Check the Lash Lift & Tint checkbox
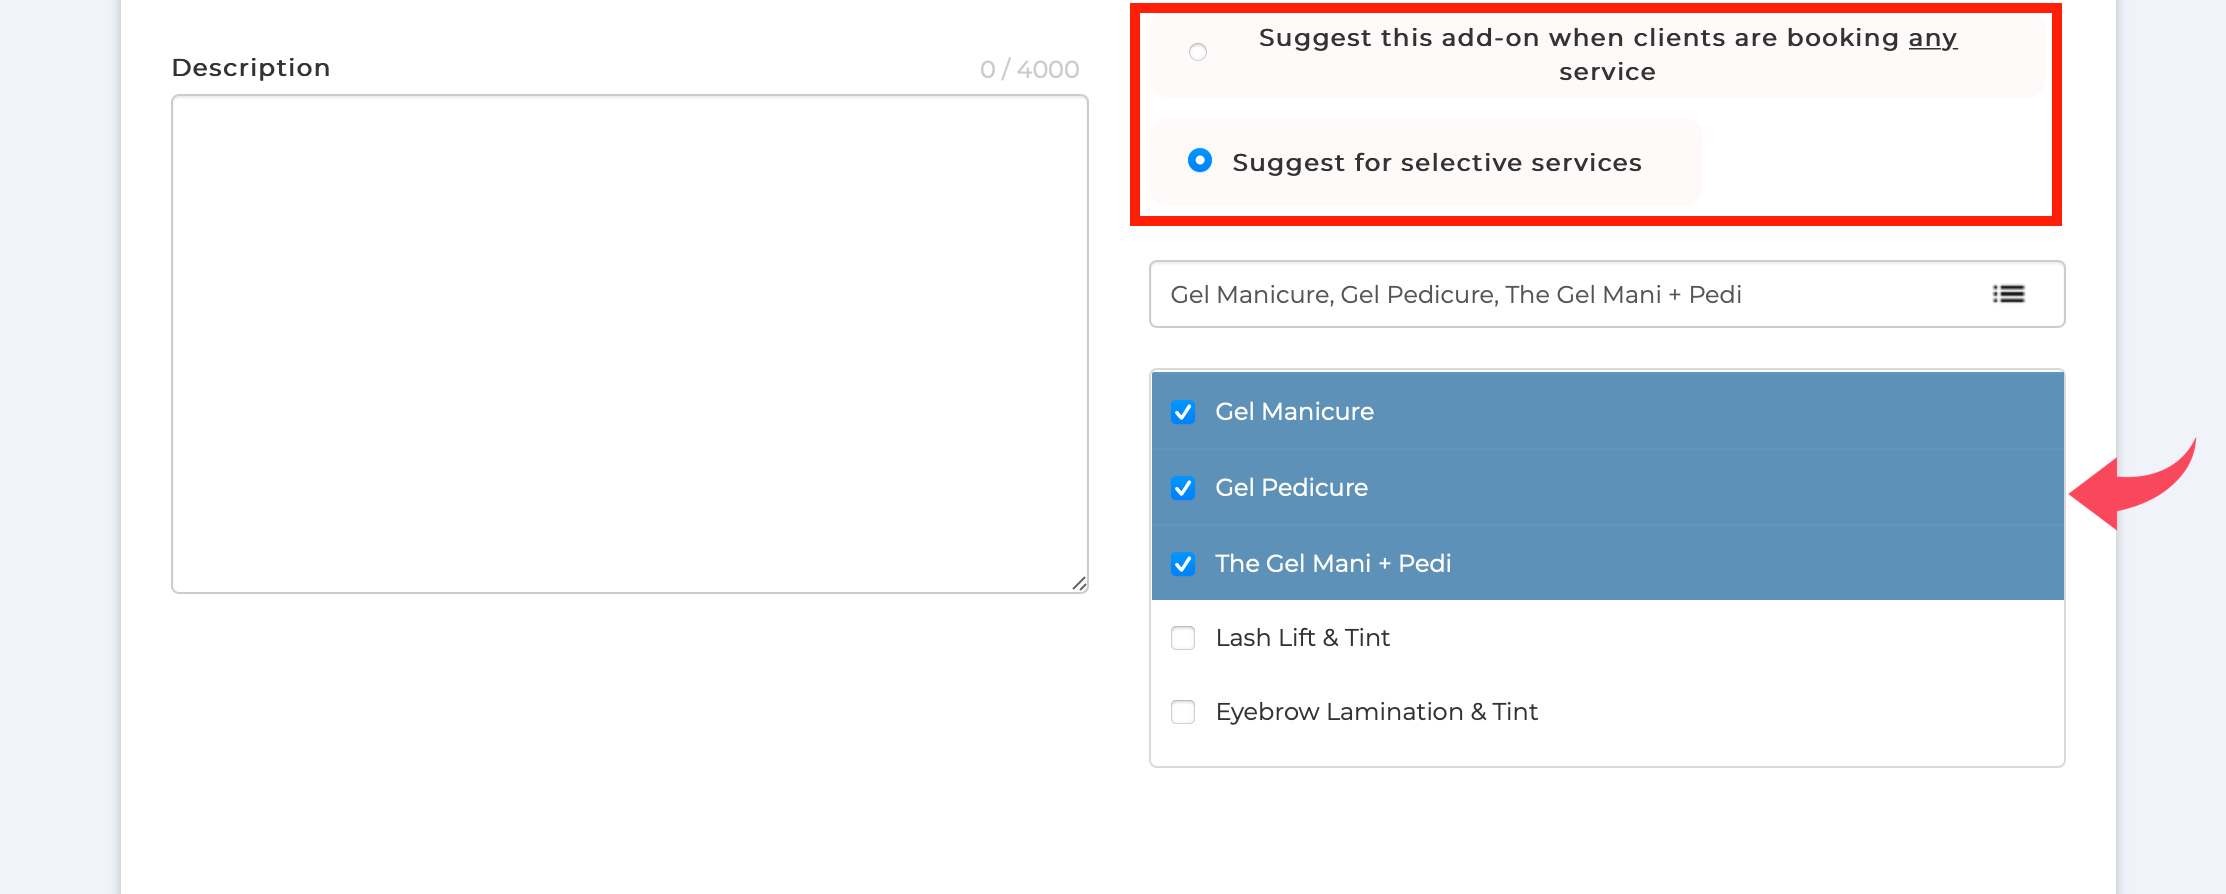The height and width of the screenshot is (894, 2226). click(x=1183, y=638)
